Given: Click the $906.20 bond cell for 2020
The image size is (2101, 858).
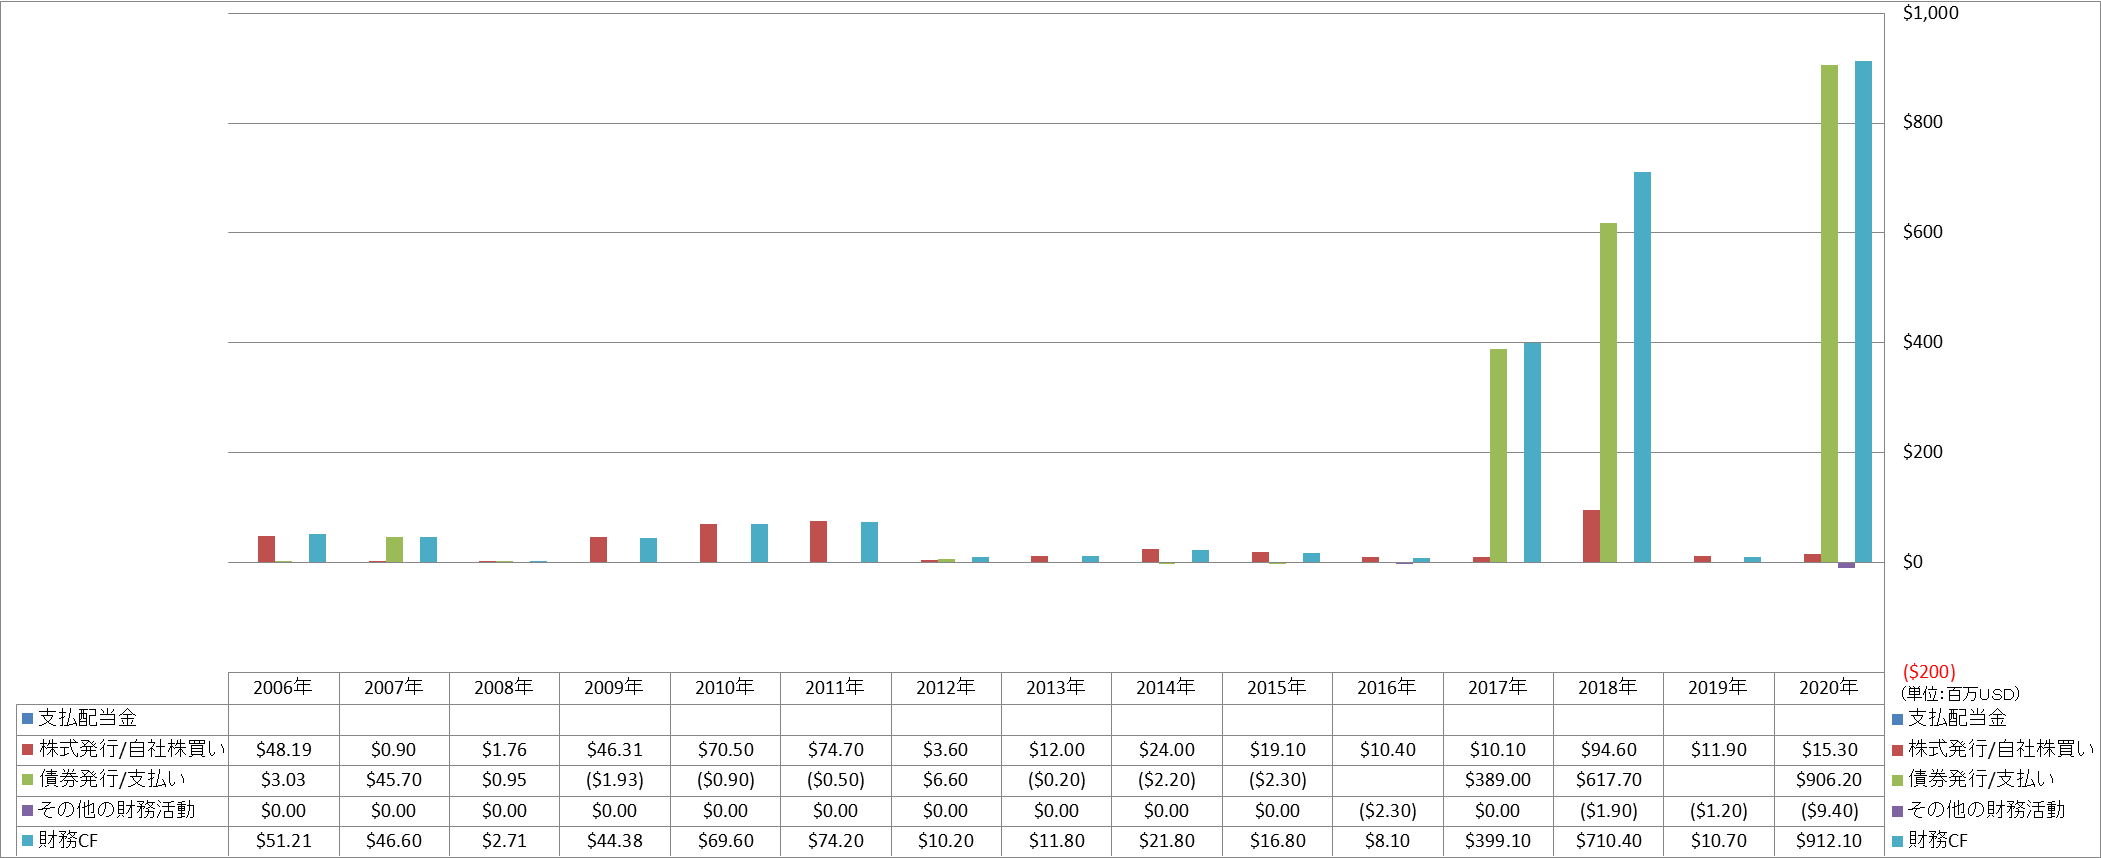Looking at the screenshot, I should click(x=1829, y=780).
